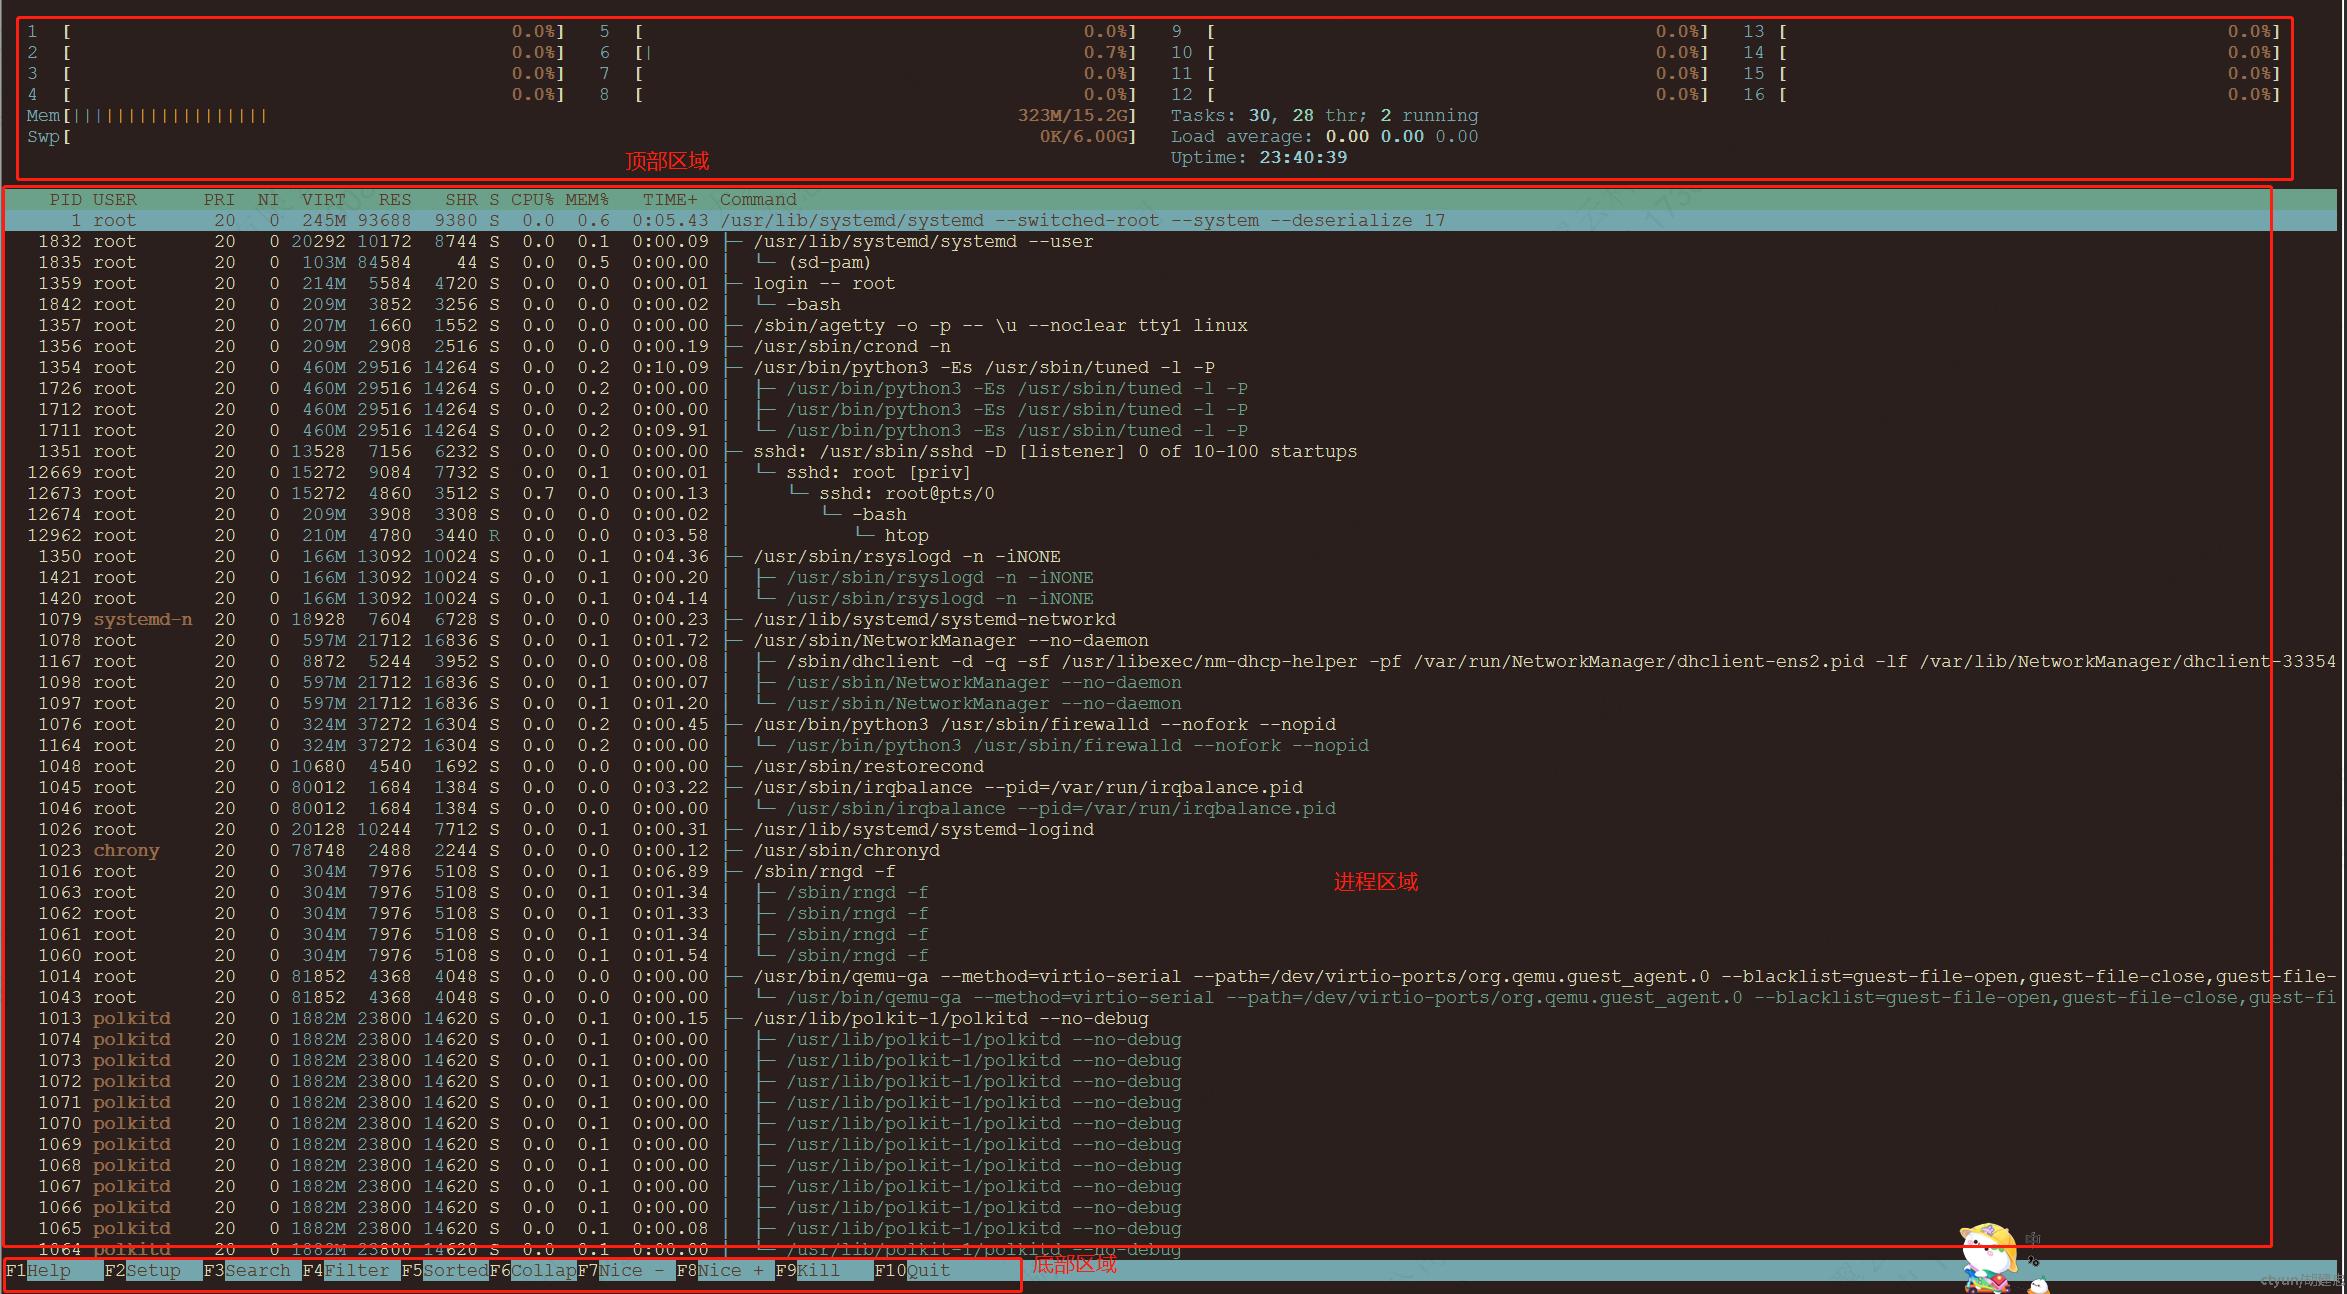Toggle F5 Sorted view mode
The width and height of the screenshot is (2347, 1294).
[x=445, y=1270]
